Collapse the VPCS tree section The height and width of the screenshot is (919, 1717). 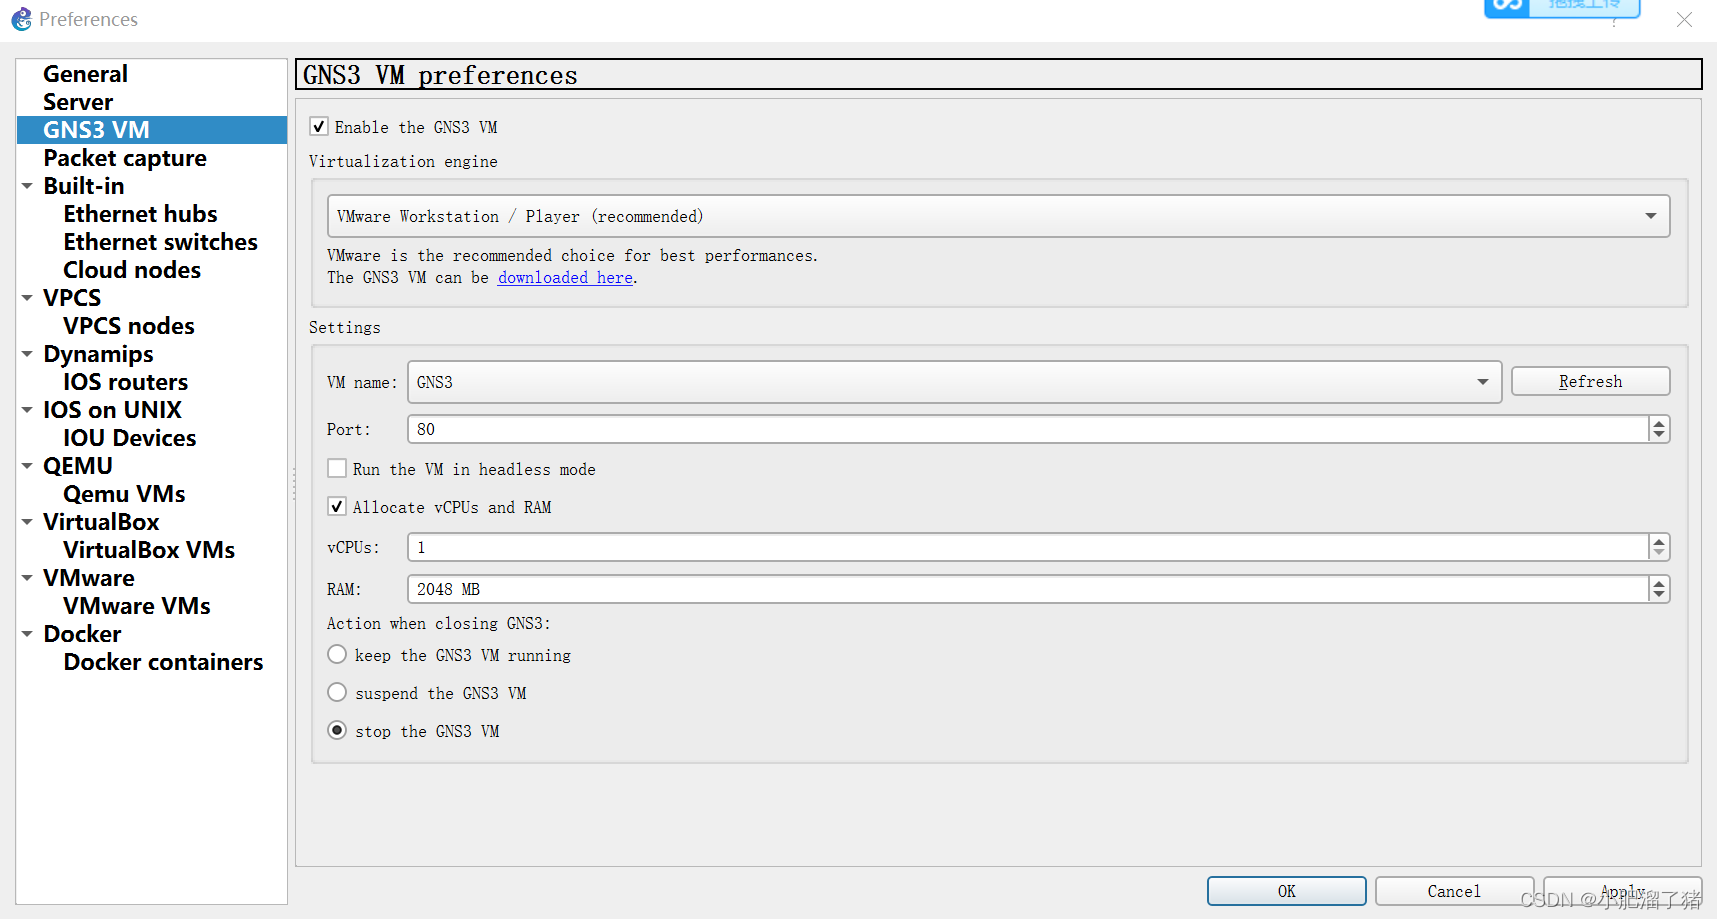(28, 298)
